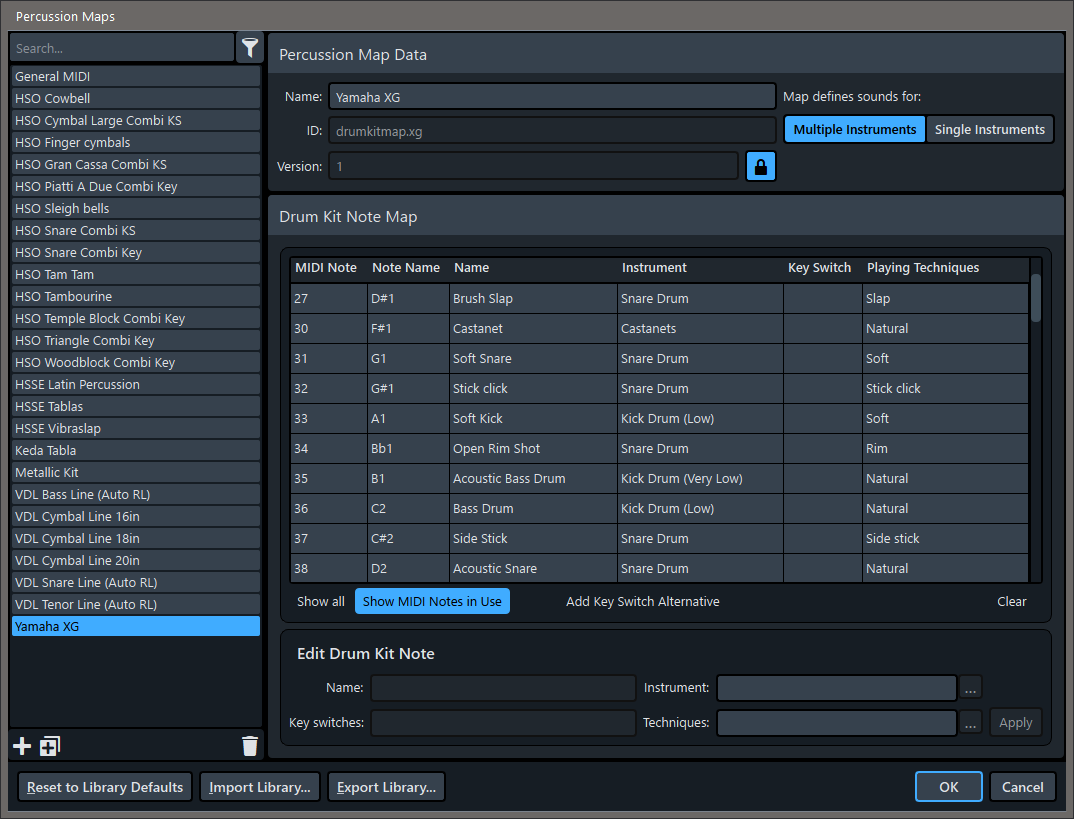Select HSSE Vibraslap map
1074x819 pixels.
136,428
